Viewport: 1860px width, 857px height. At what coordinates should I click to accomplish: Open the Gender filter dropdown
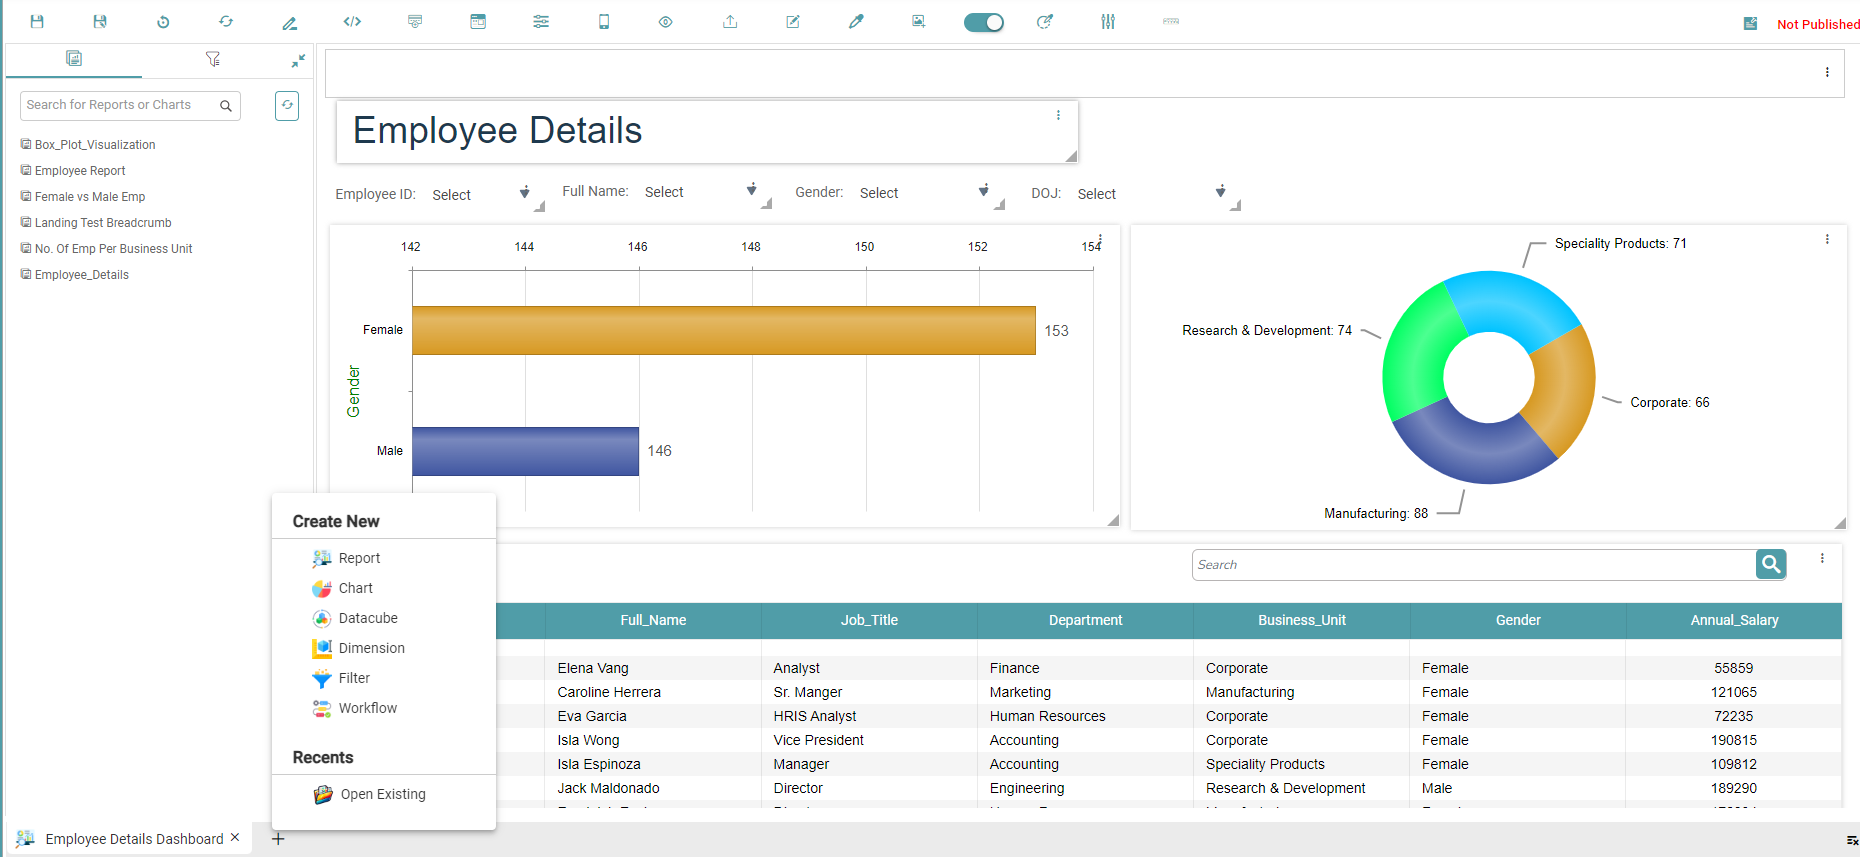[x=983, y=191]
